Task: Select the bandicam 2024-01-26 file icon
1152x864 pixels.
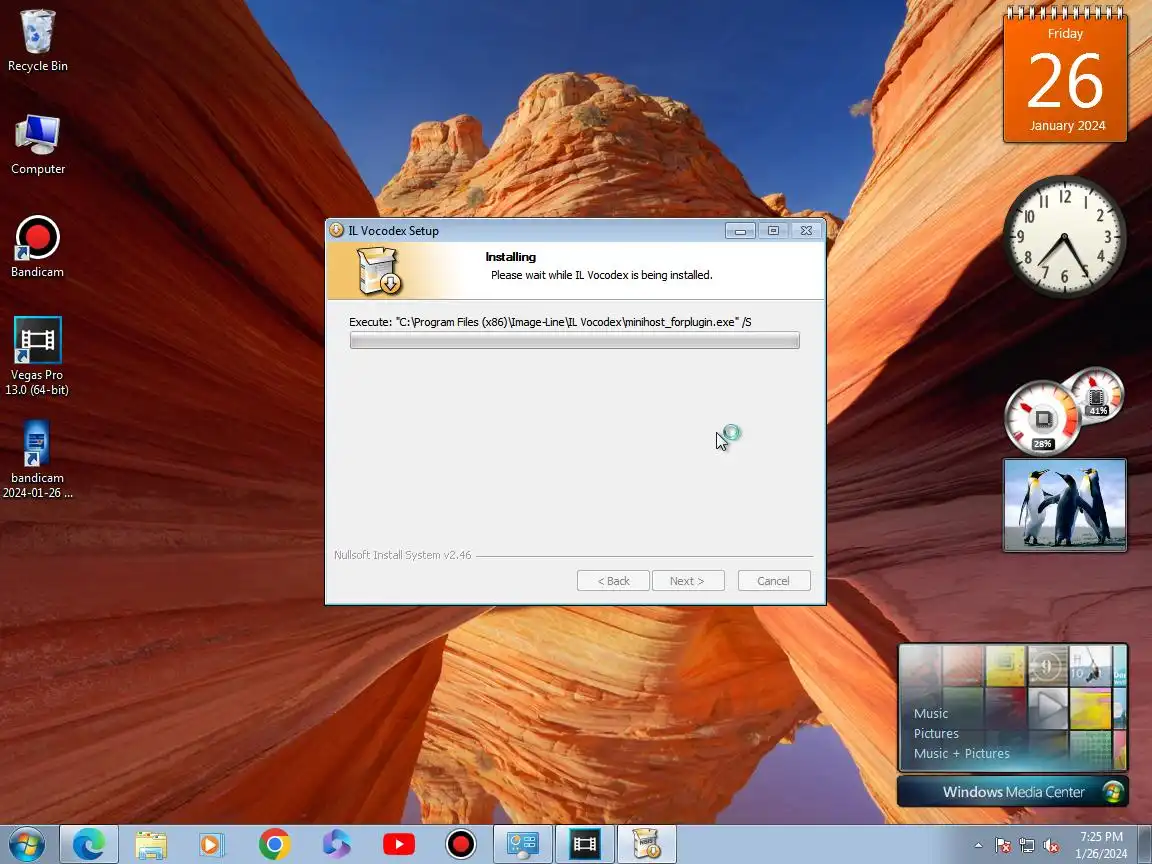Action: click(x=37, y=459)
